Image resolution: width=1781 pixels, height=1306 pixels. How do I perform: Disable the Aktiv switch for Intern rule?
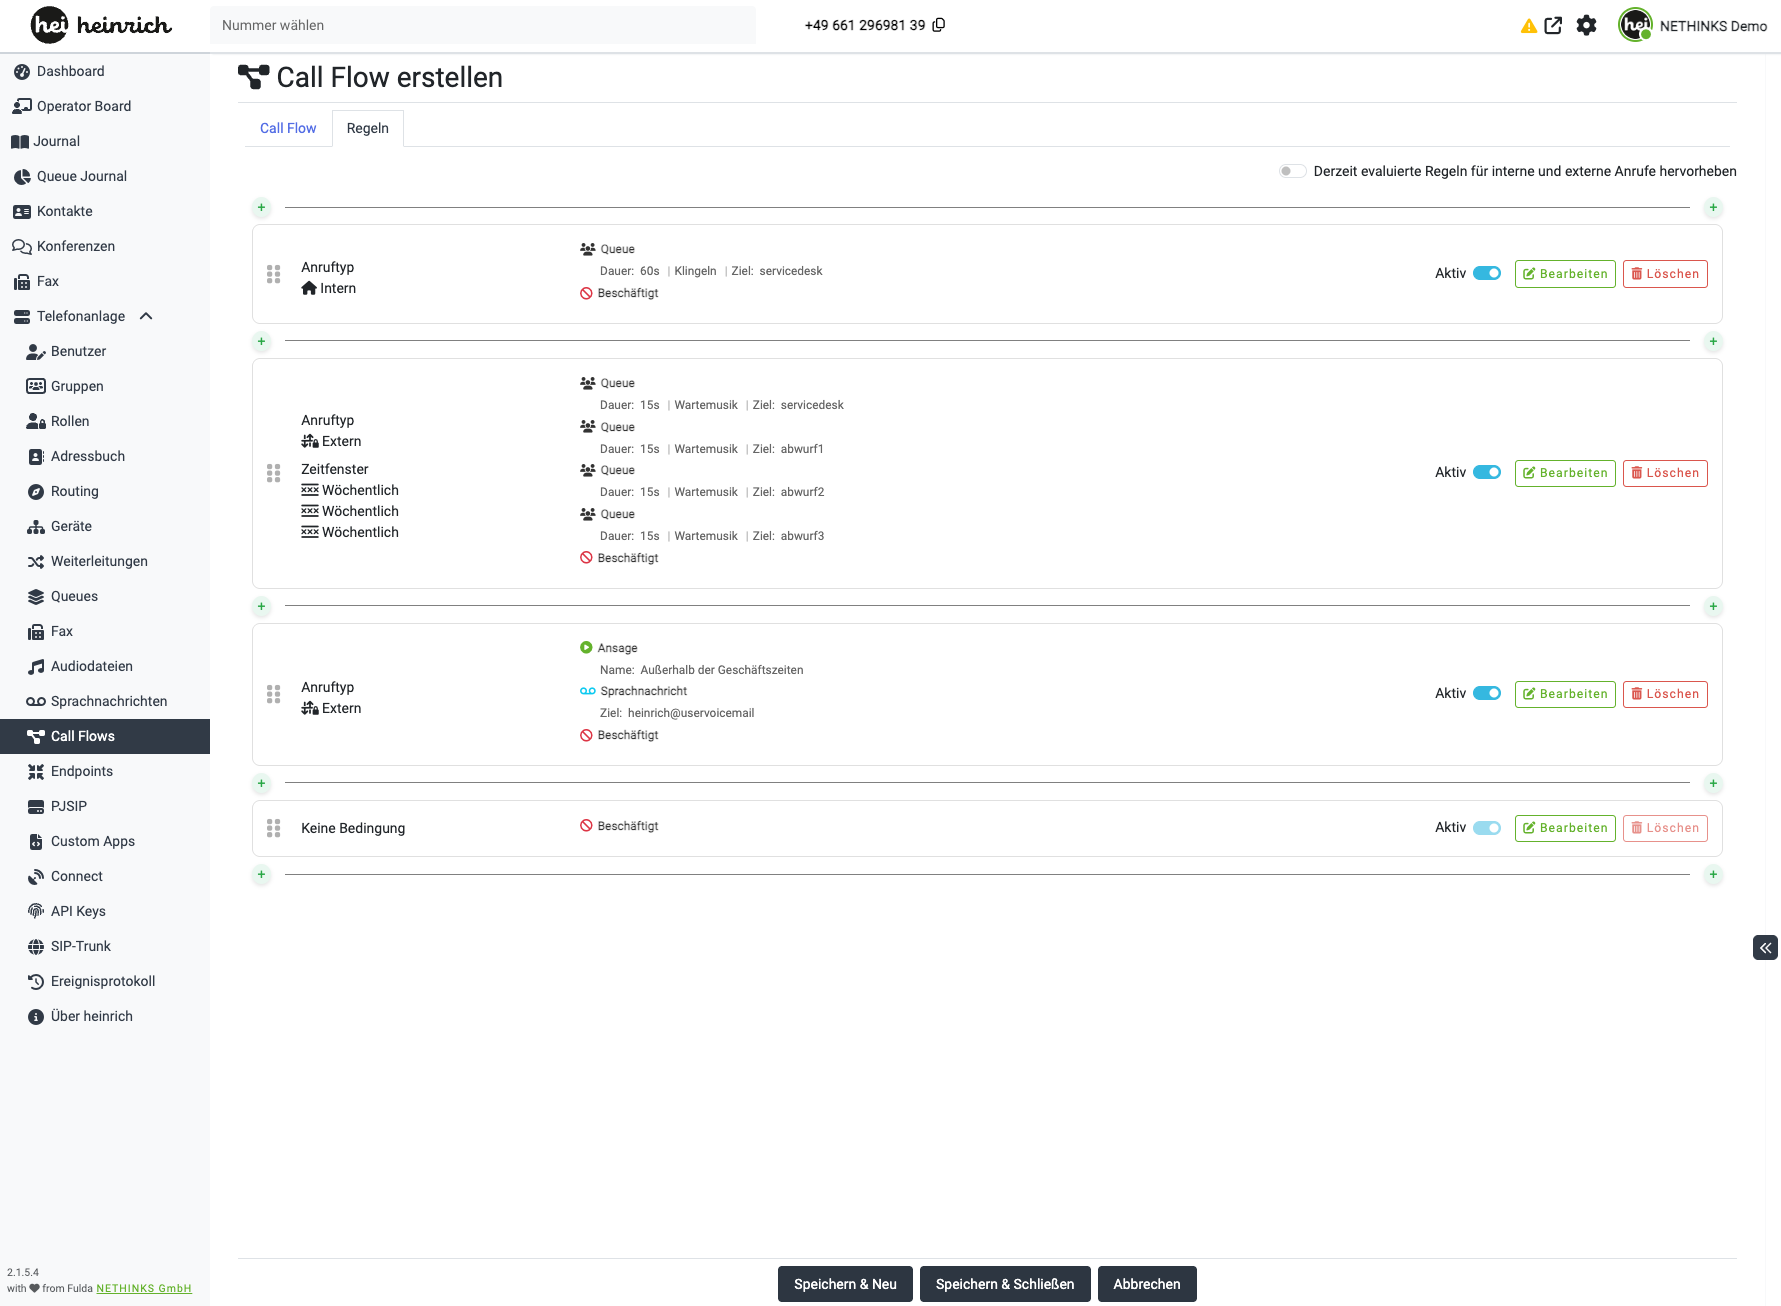[x=1487, y=274]
